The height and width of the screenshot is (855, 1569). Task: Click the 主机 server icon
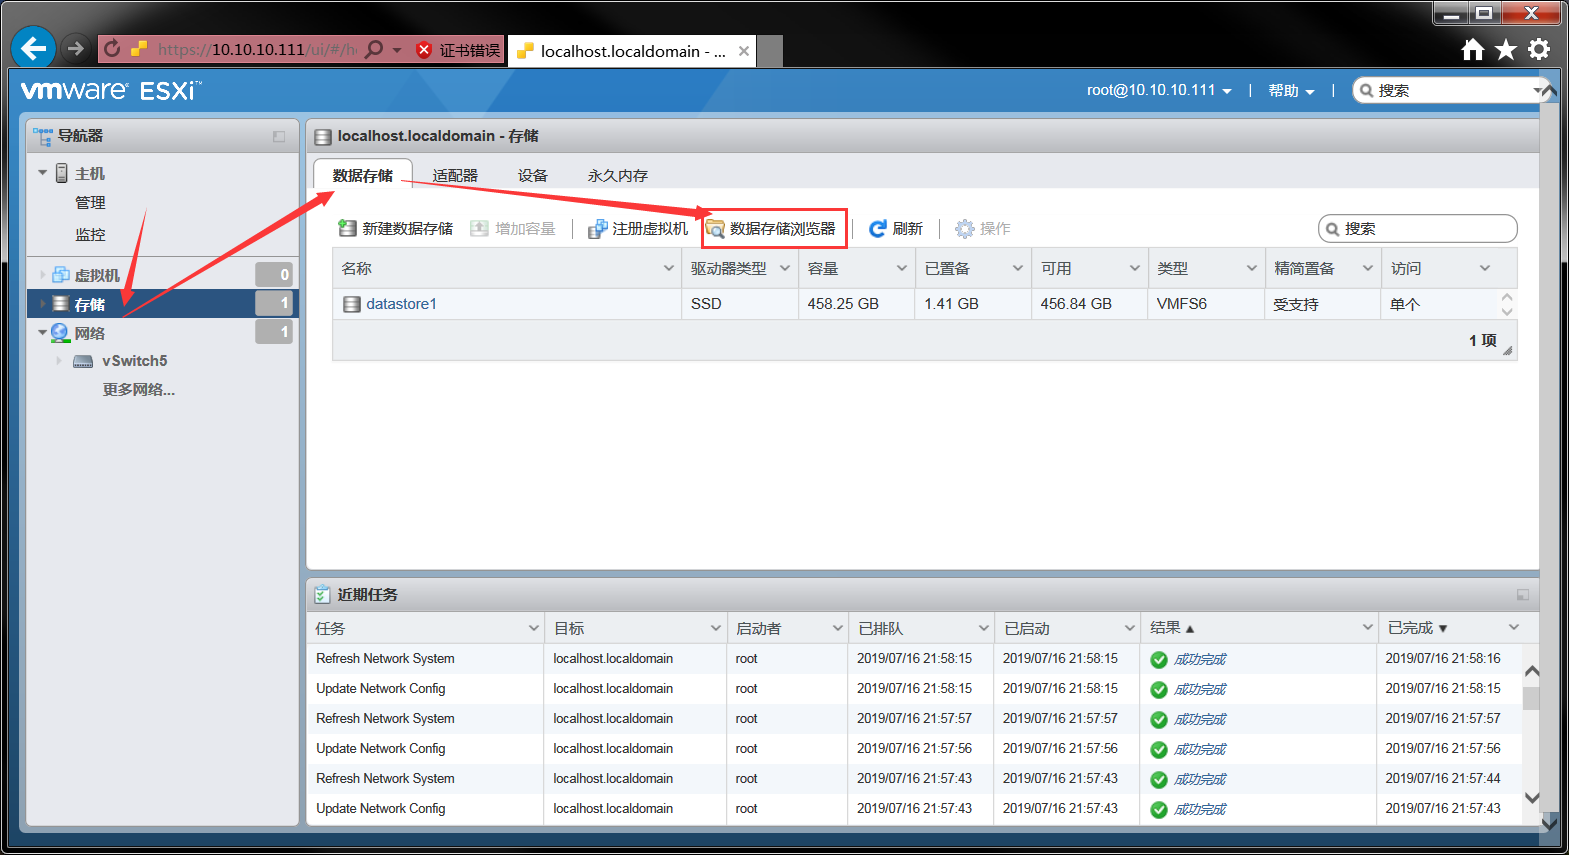click(x=62, y=173)
